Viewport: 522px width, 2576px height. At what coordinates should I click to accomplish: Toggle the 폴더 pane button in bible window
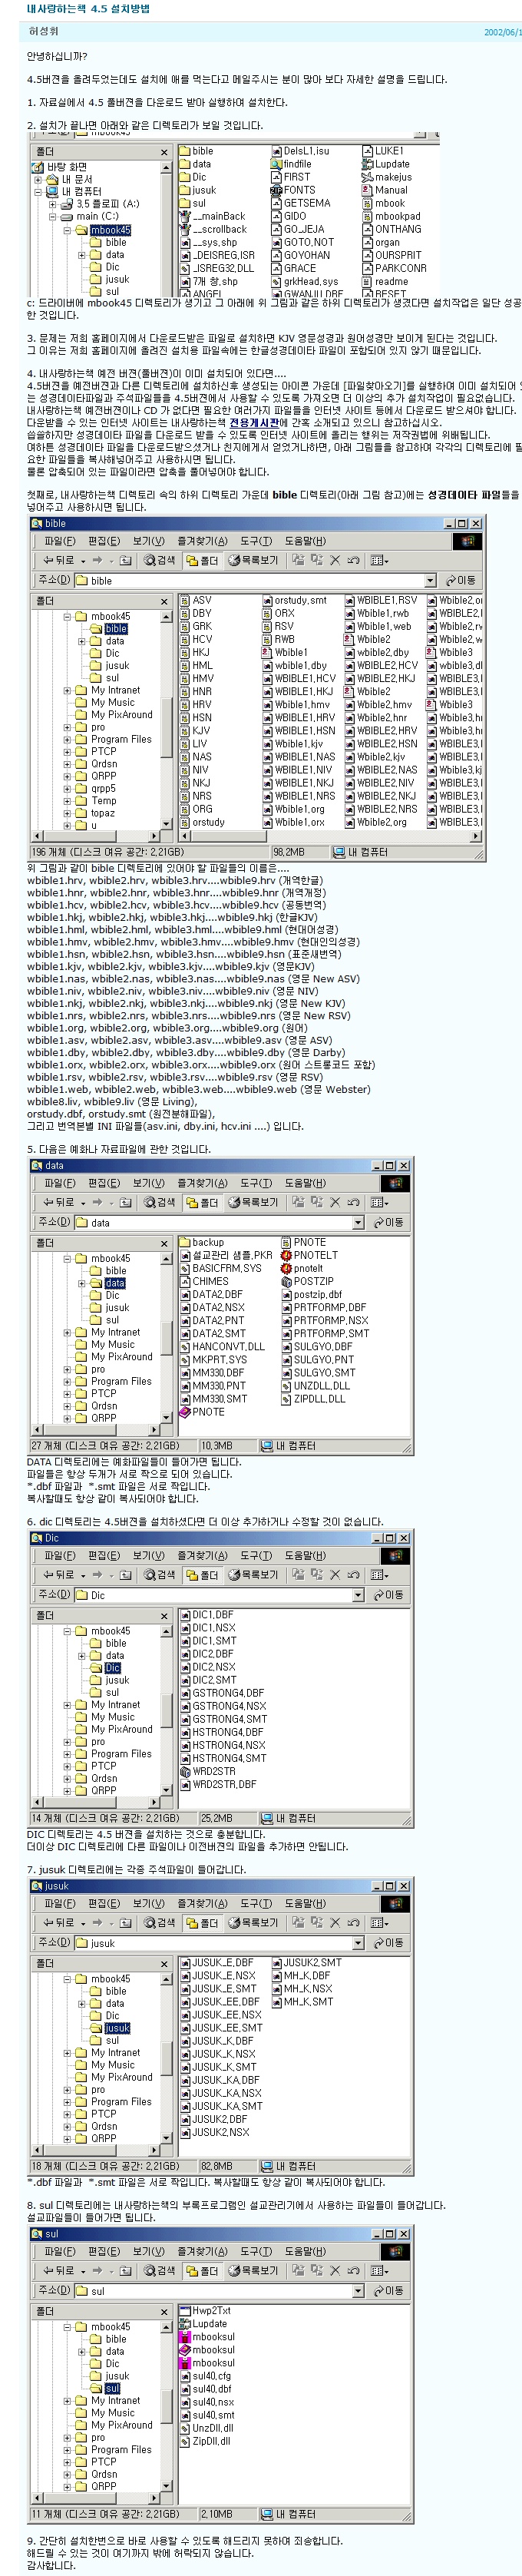pyautogui.click(x=202, y=560)
